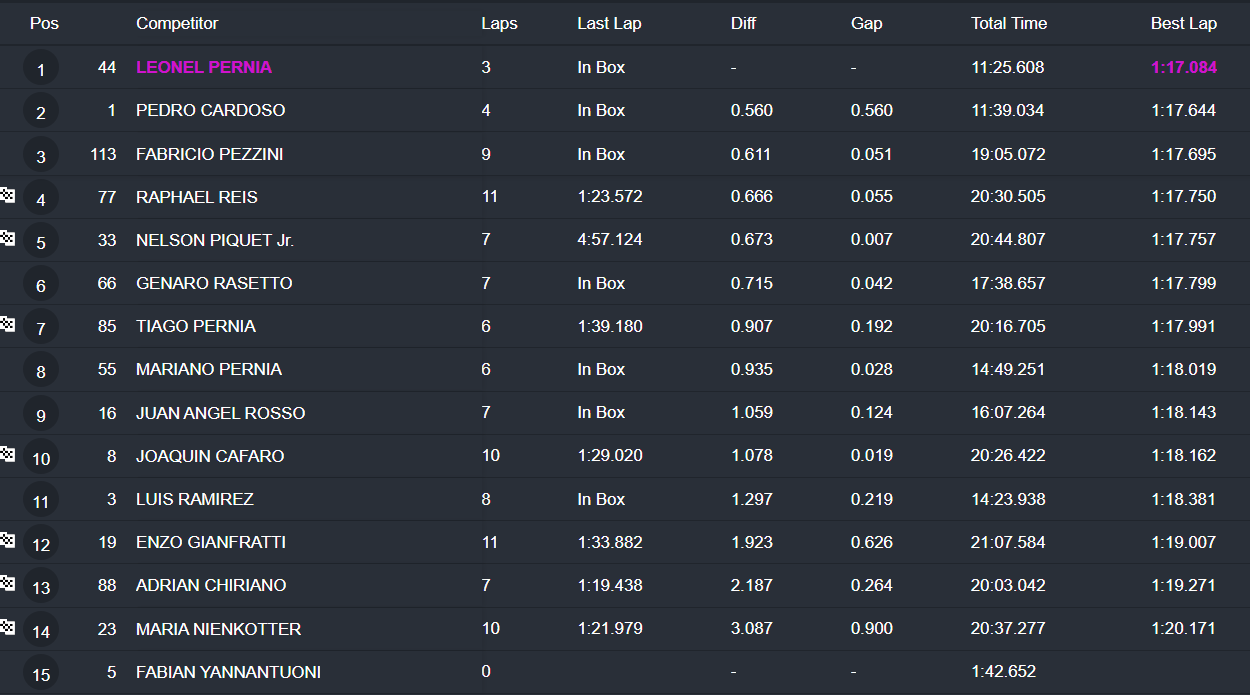Click the checkered flag beside Maria Nienkotter

coord(8,627)
